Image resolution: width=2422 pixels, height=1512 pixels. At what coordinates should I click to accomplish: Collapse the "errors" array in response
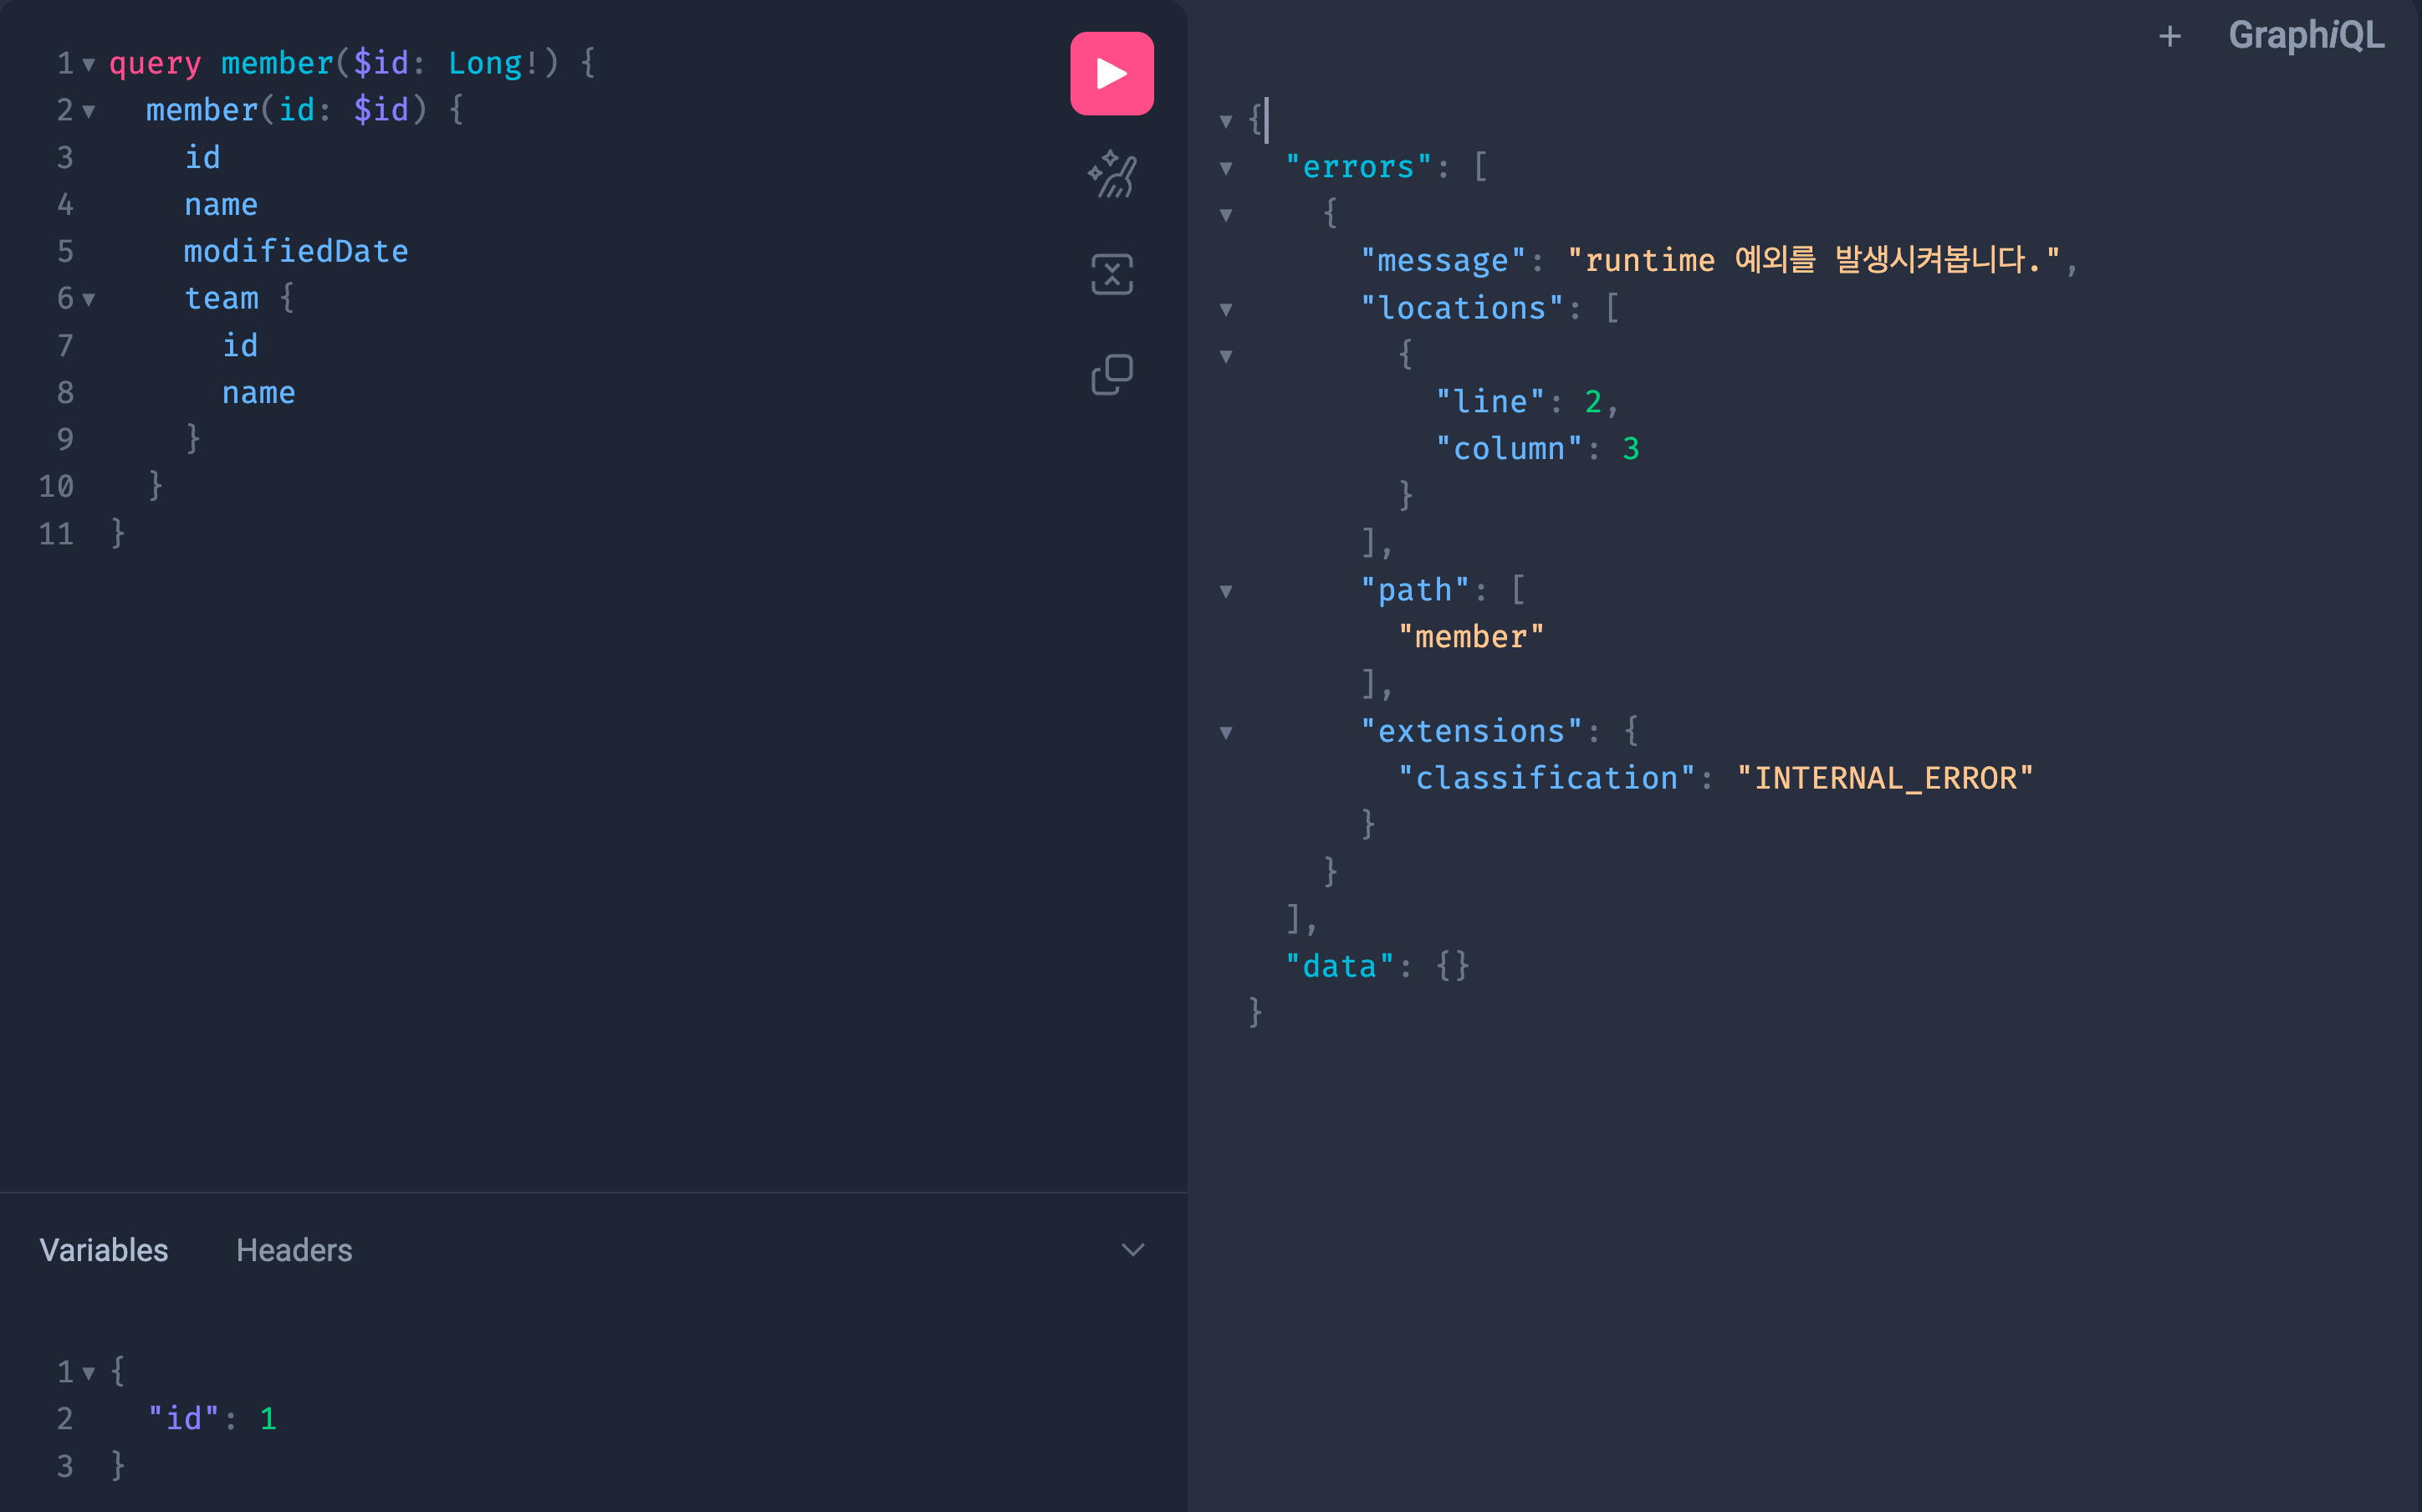pyautogui.click(x=1226, y=168)
